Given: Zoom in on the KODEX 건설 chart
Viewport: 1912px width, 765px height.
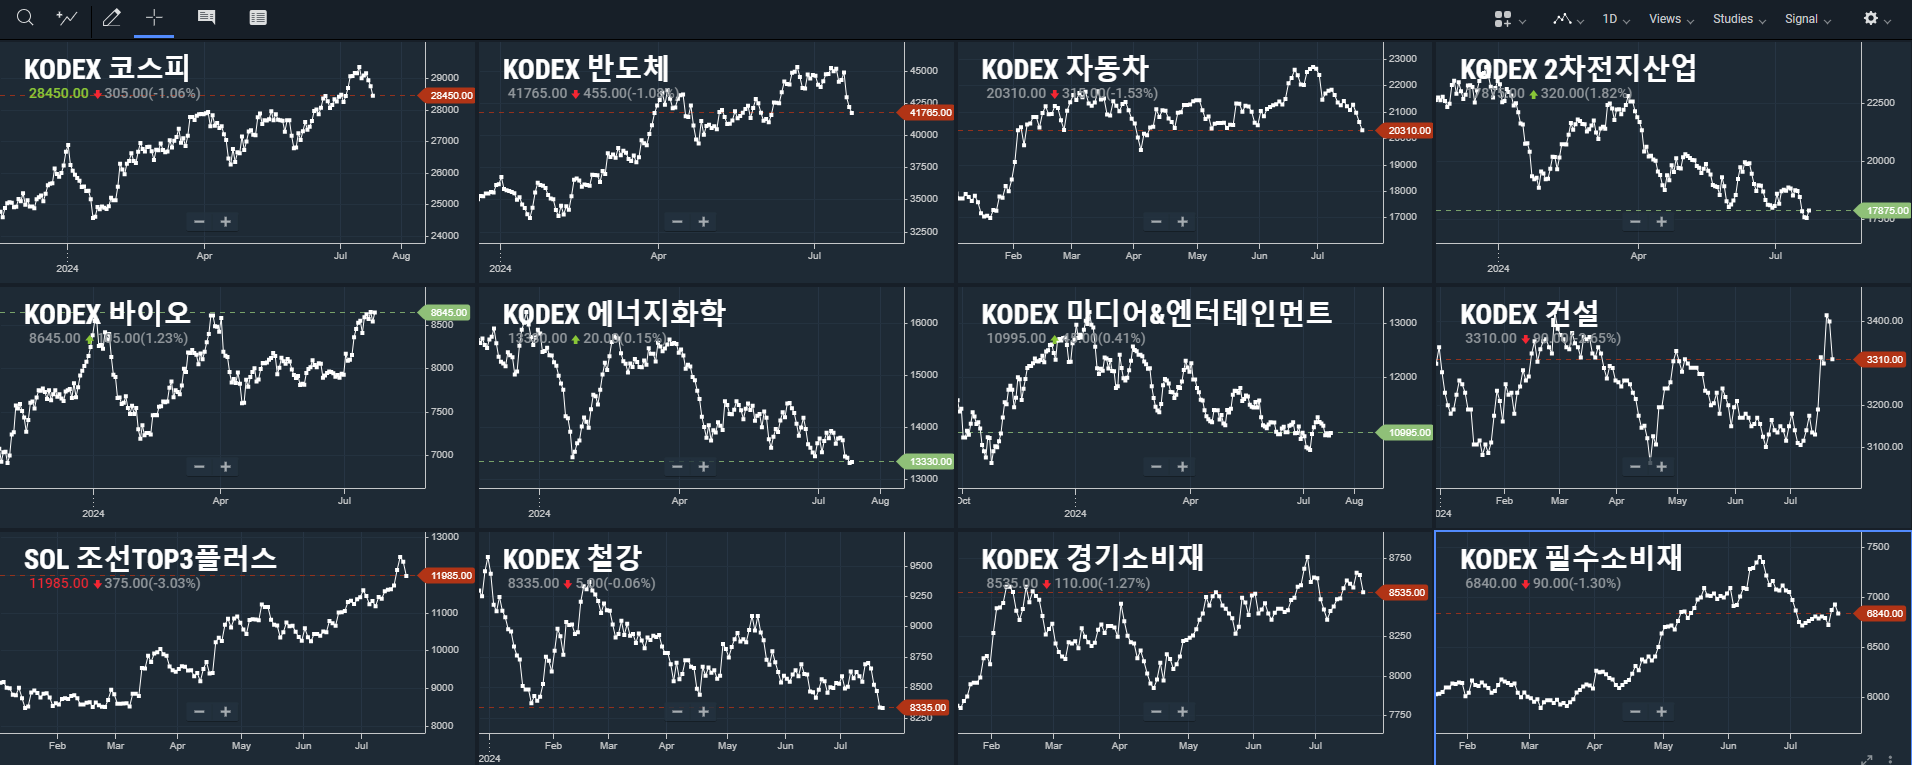Looking at the screenshot, I should (x=1662, y=467).
